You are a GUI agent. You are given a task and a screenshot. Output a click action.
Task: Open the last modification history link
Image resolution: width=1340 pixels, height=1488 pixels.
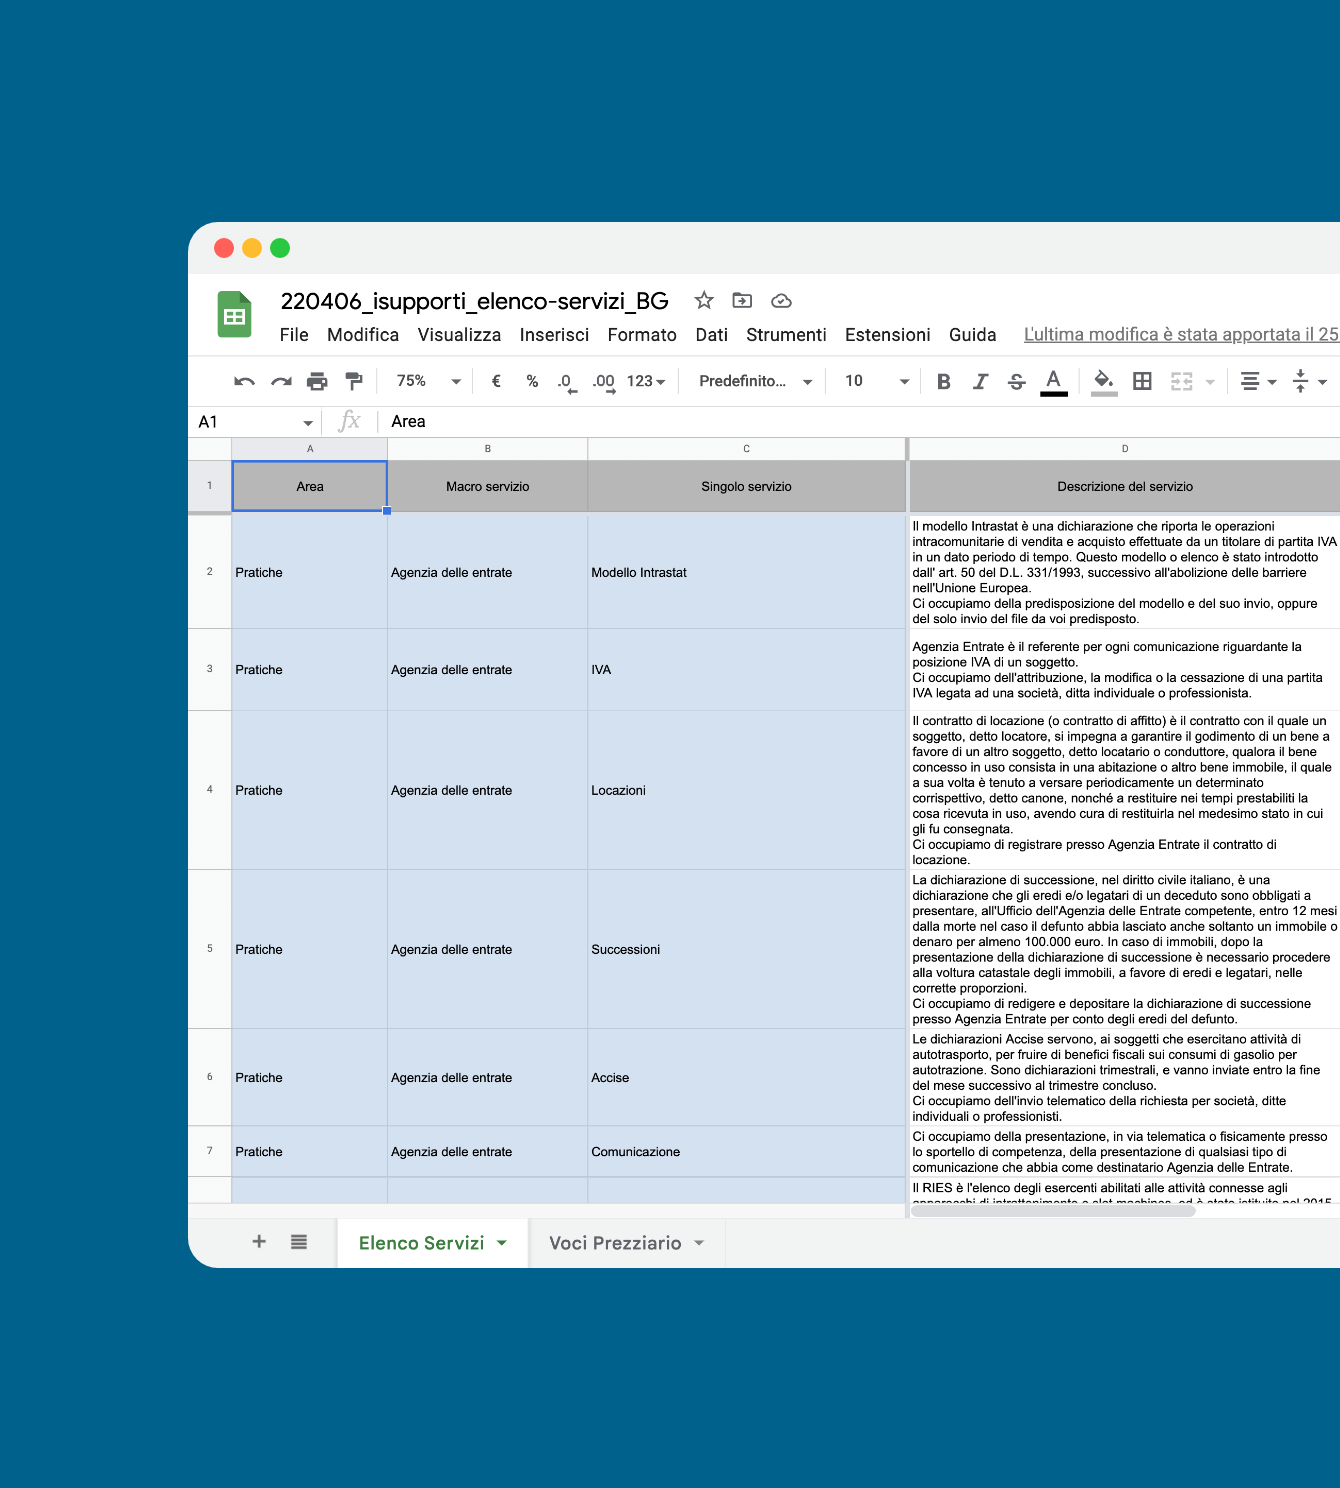click(1181, 335)
